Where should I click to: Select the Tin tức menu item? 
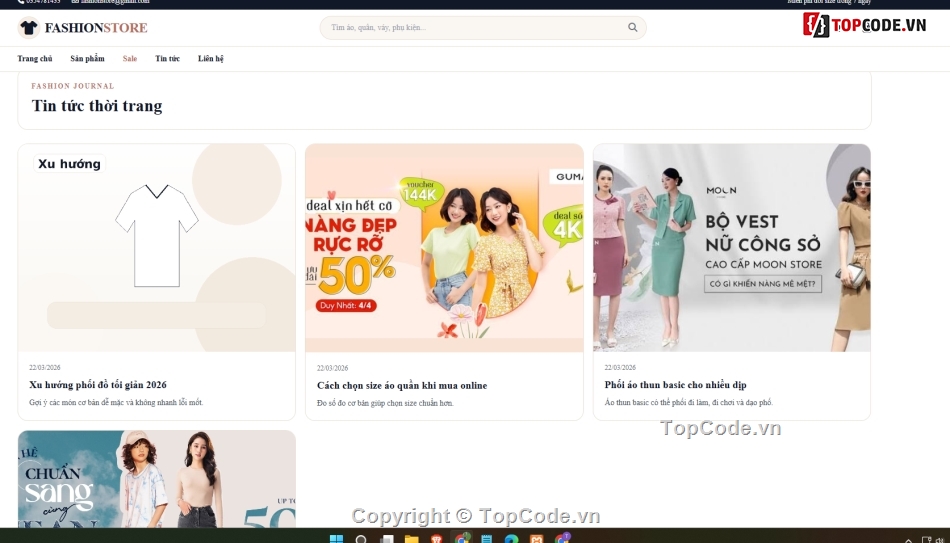[x=167, y=59]
